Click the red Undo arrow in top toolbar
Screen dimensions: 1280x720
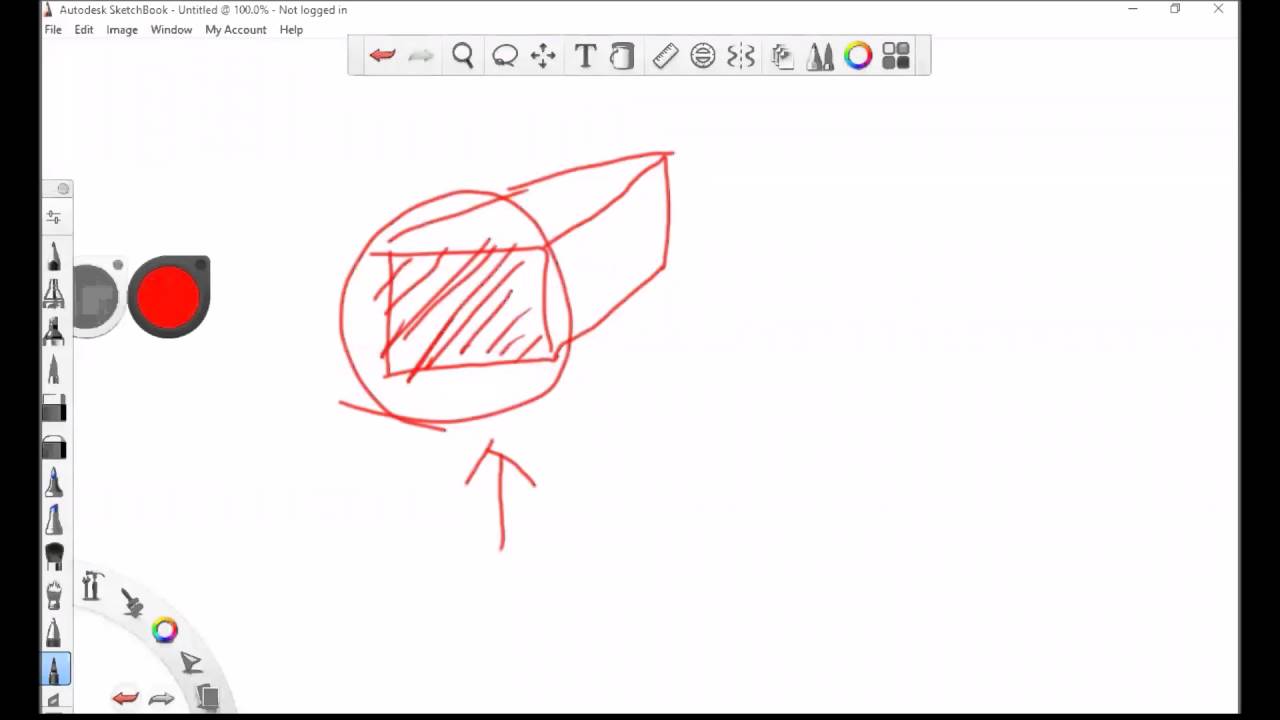pyautogui.click(x=382, y=56)
